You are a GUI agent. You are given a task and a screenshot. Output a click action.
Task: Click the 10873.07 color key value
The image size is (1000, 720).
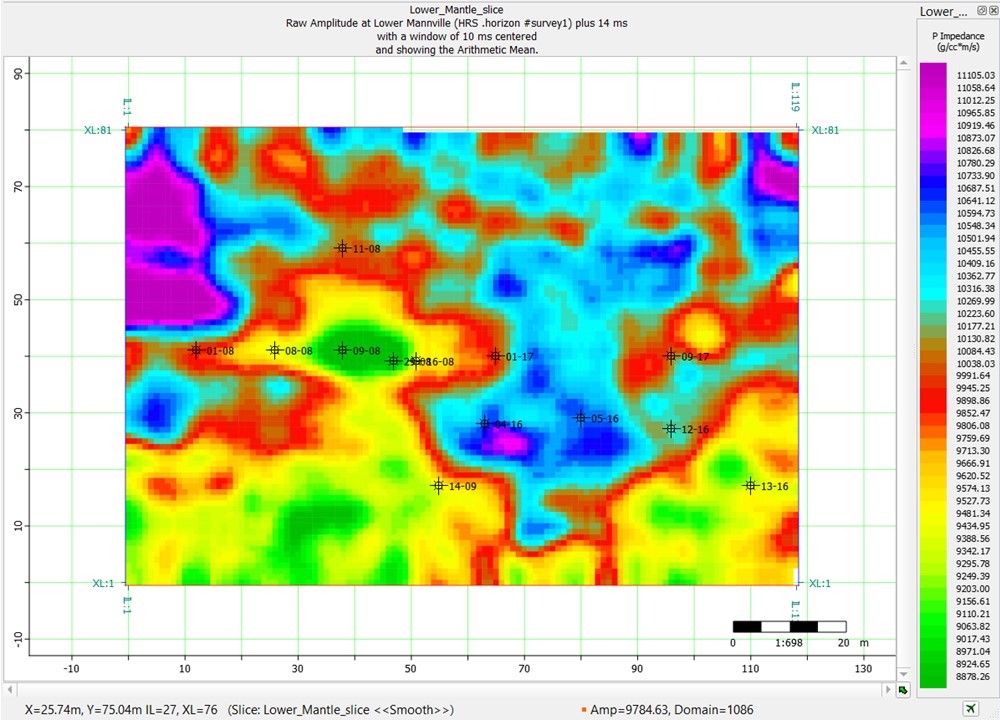975,138
